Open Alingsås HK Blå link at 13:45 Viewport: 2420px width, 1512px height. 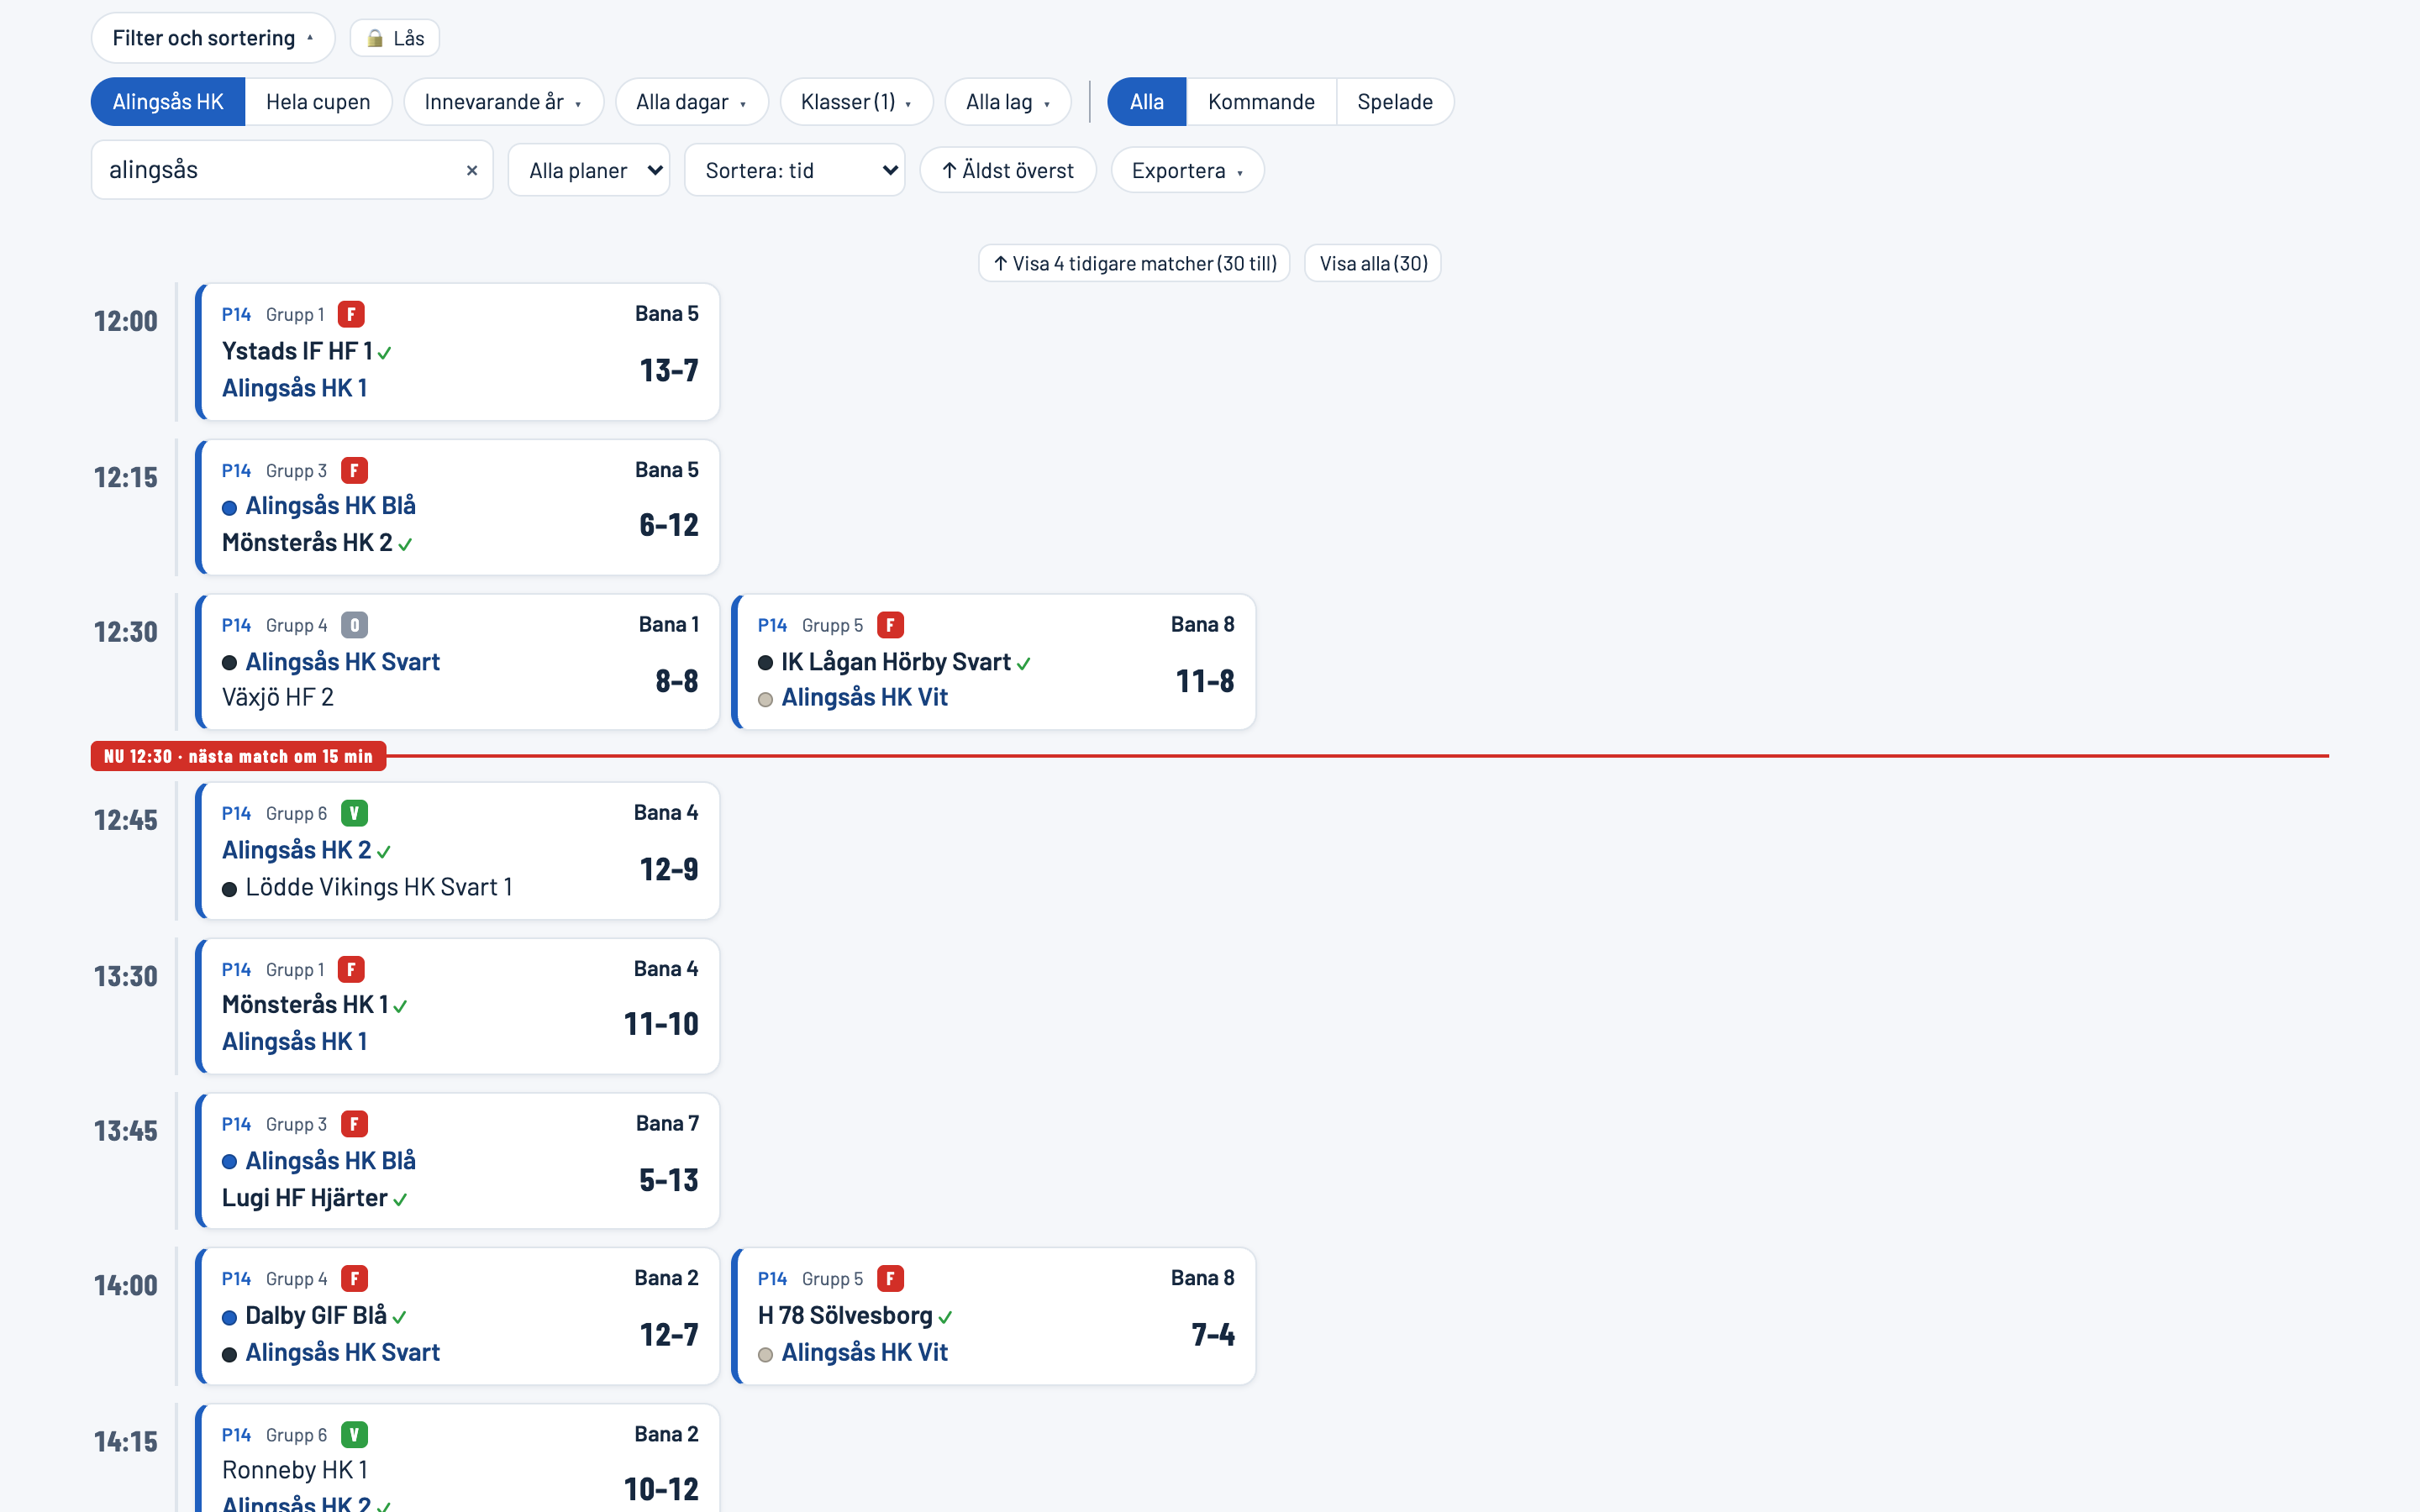331,1161
